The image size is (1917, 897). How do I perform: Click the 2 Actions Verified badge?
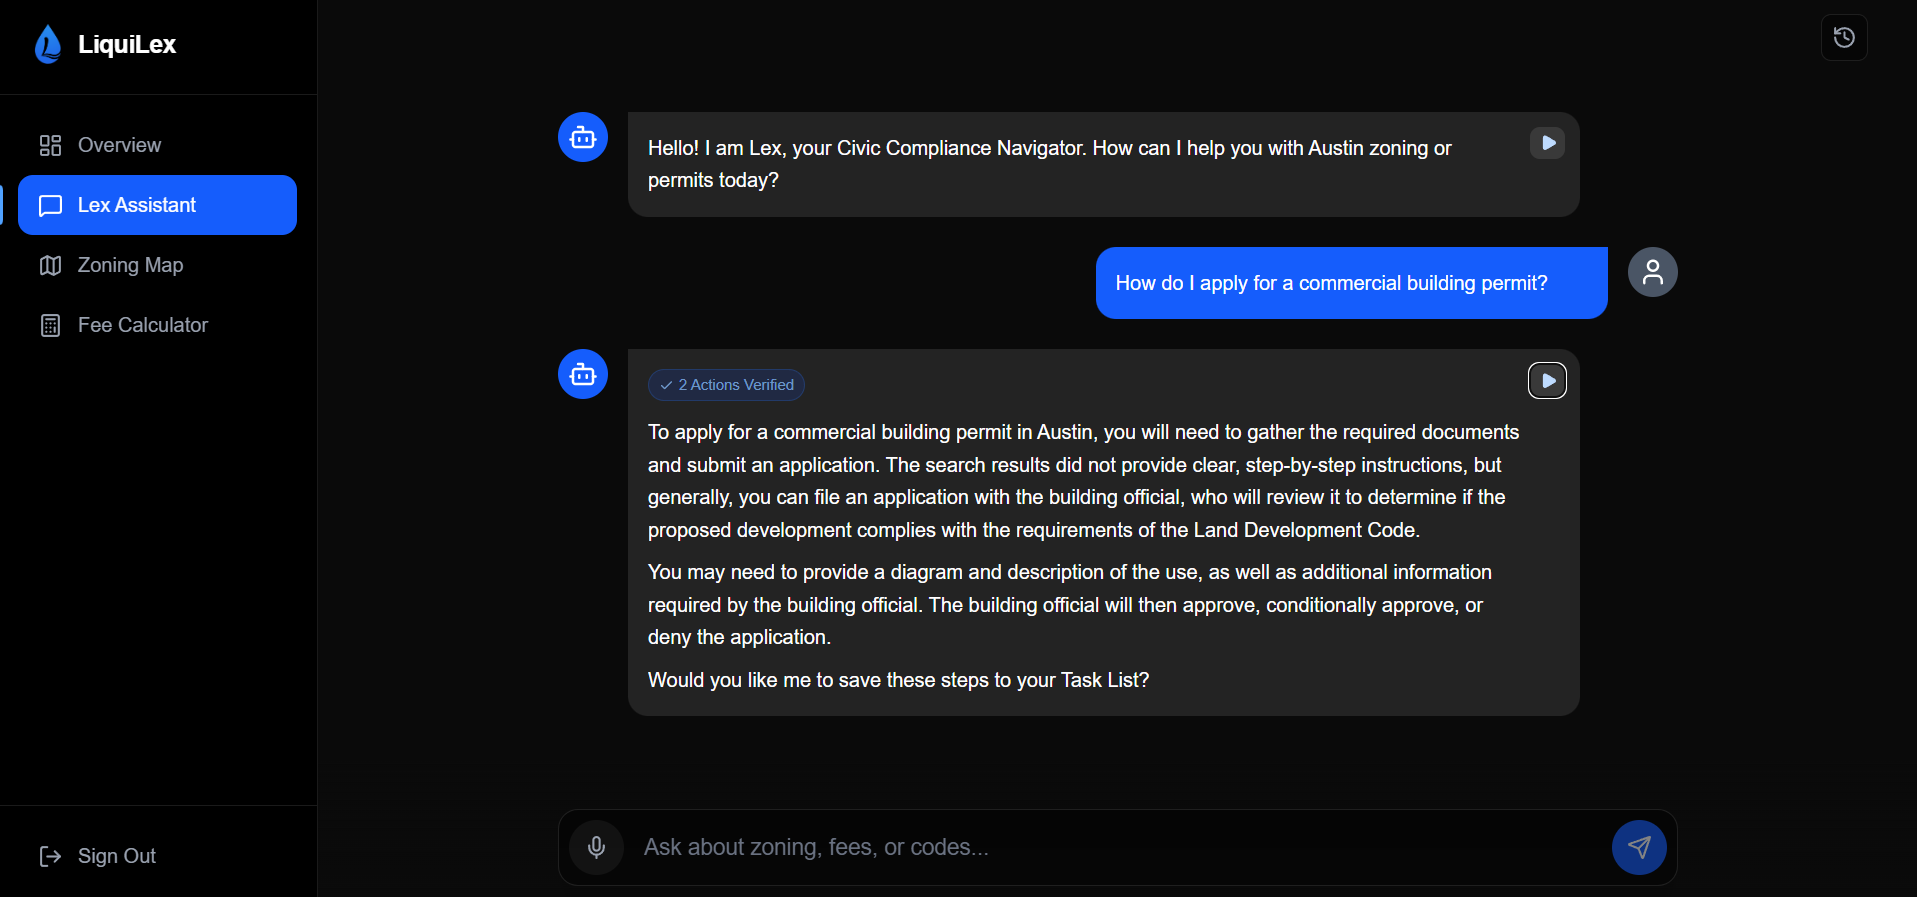pyautogui.click(x=726, y=385)
